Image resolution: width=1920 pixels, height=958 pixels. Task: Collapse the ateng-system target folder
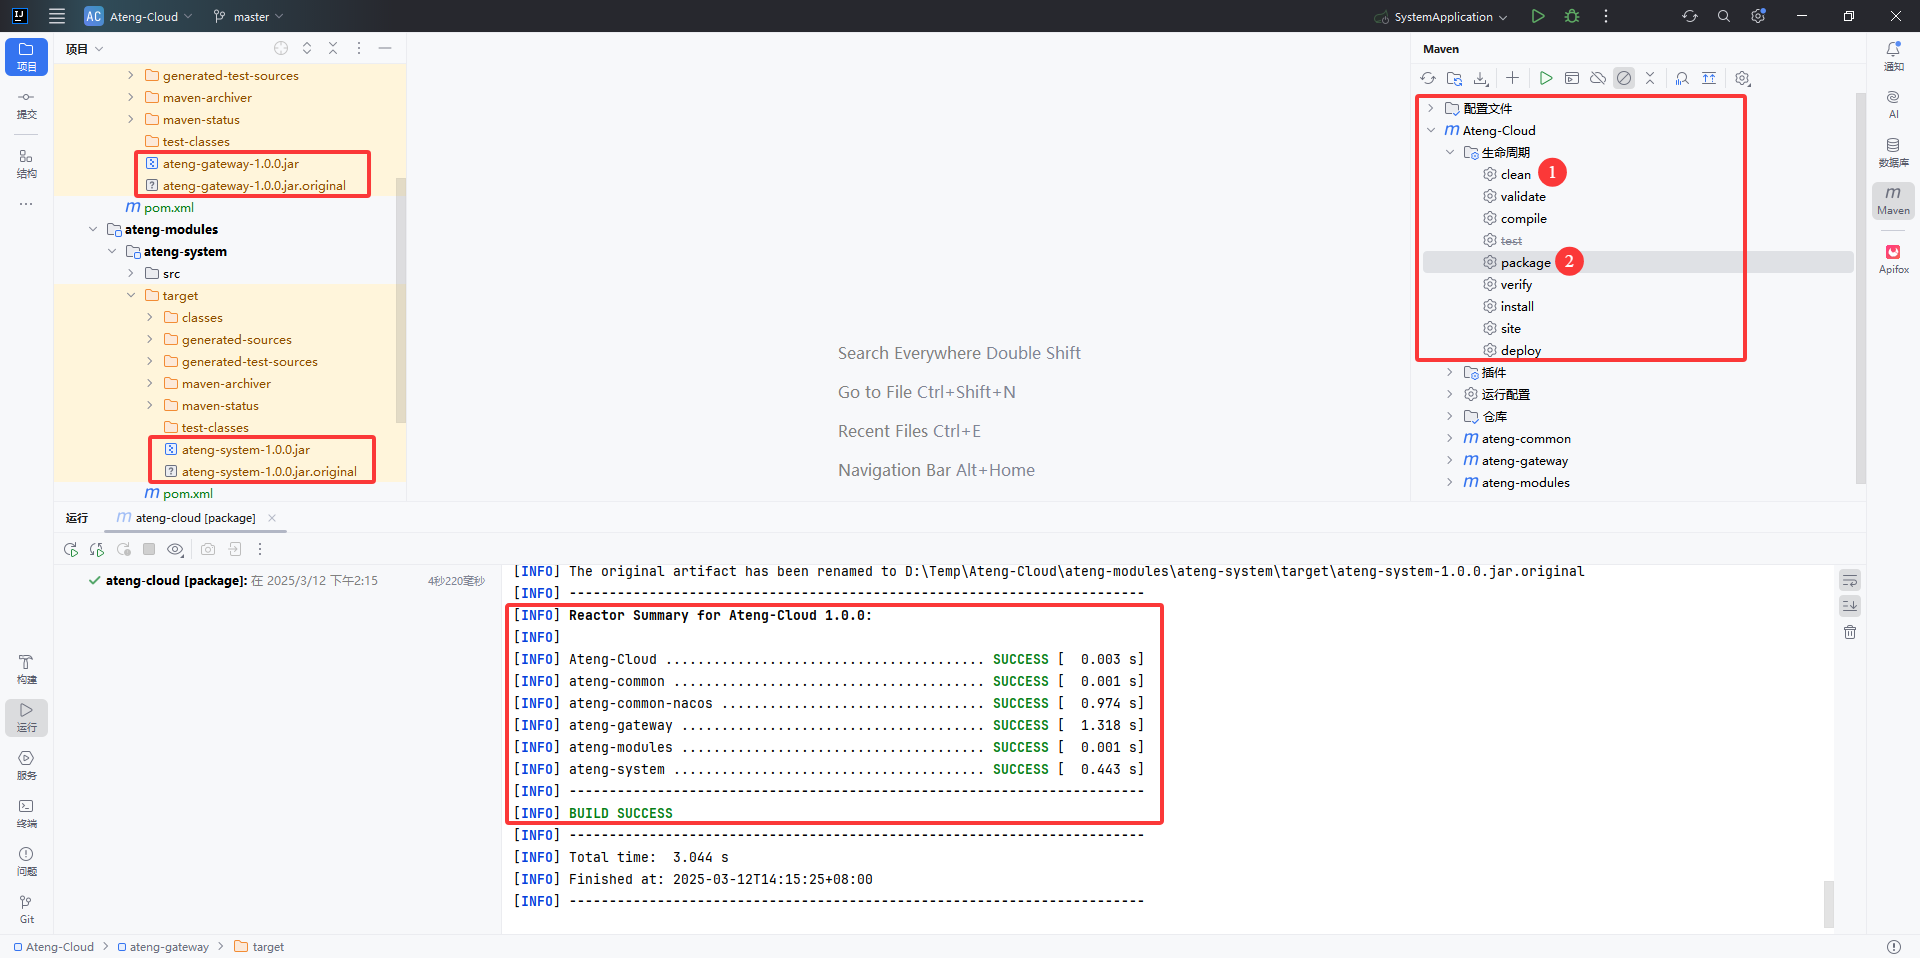click(131, 296)
